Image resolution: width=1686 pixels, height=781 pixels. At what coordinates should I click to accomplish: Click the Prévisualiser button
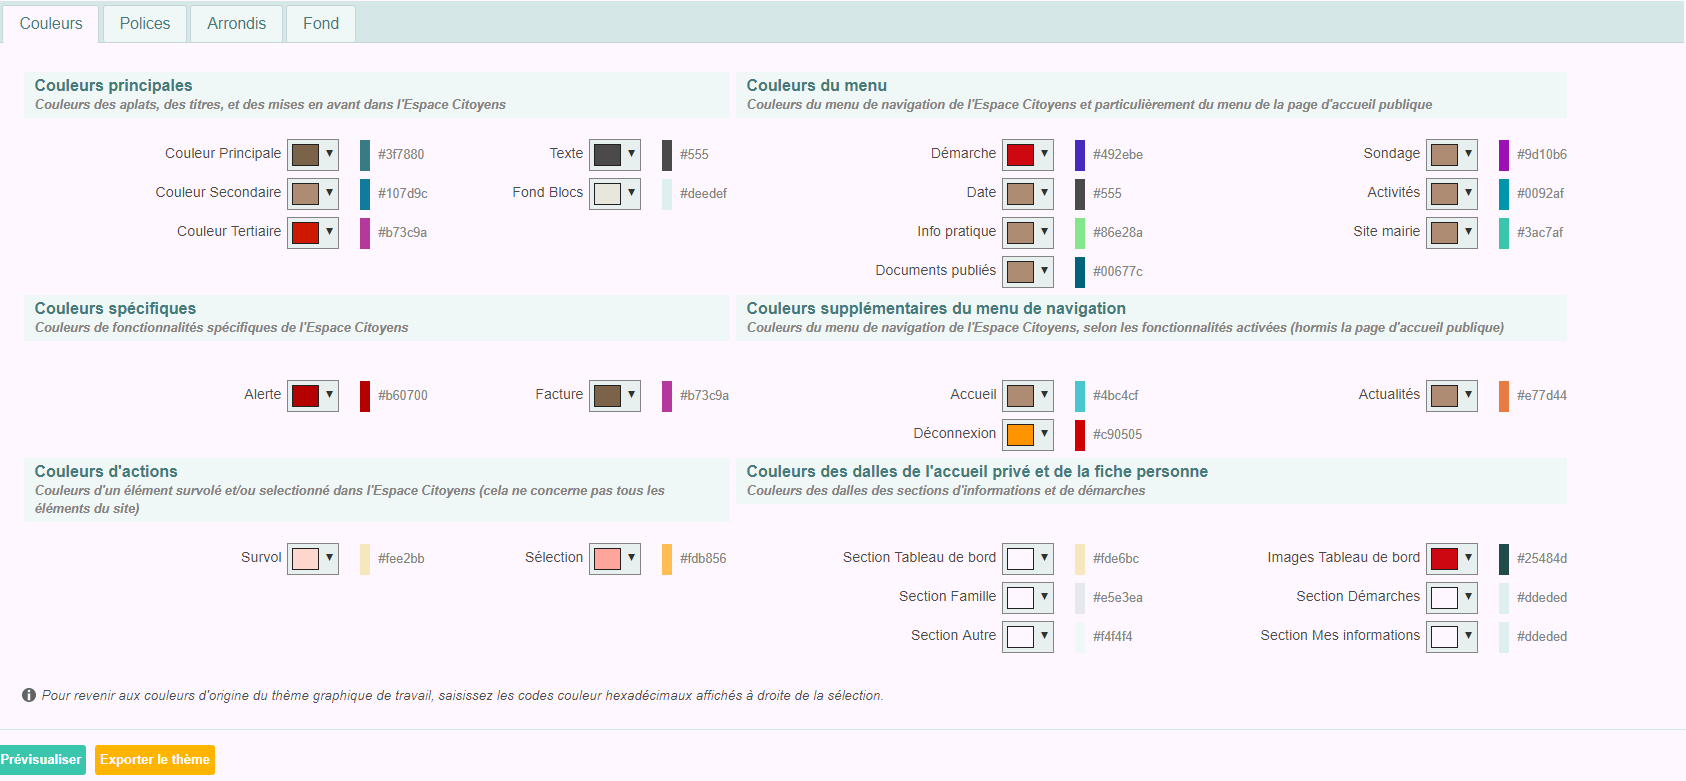42,759
